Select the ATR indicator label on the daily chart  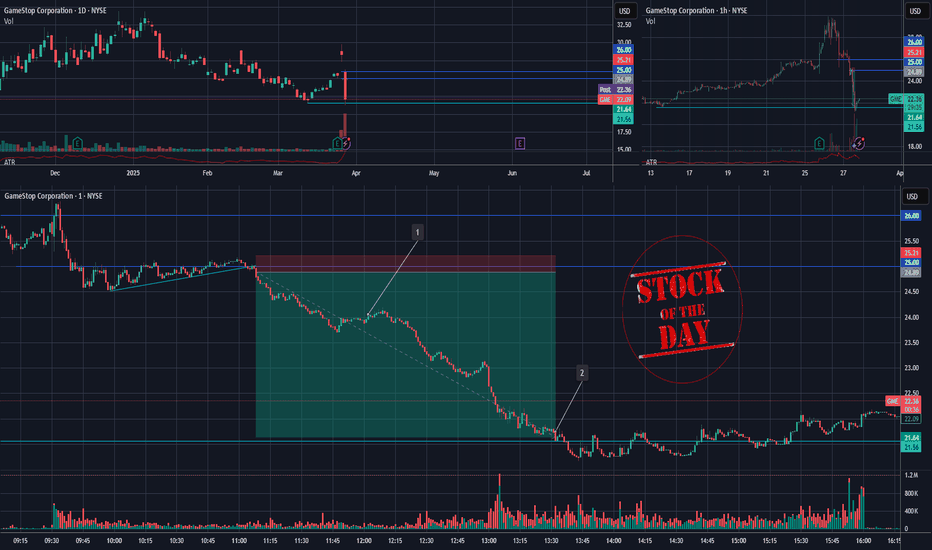click(x=10, y=162)
